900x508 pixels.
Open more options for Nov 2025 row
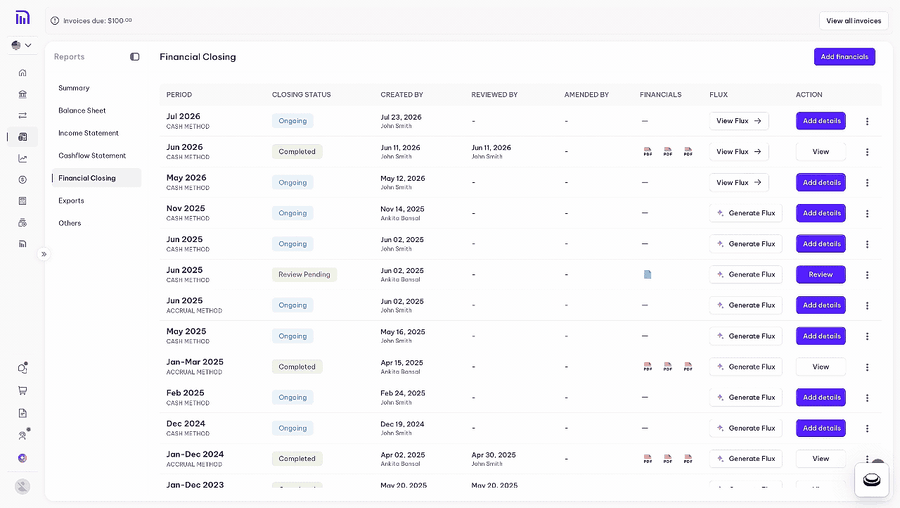867,214
